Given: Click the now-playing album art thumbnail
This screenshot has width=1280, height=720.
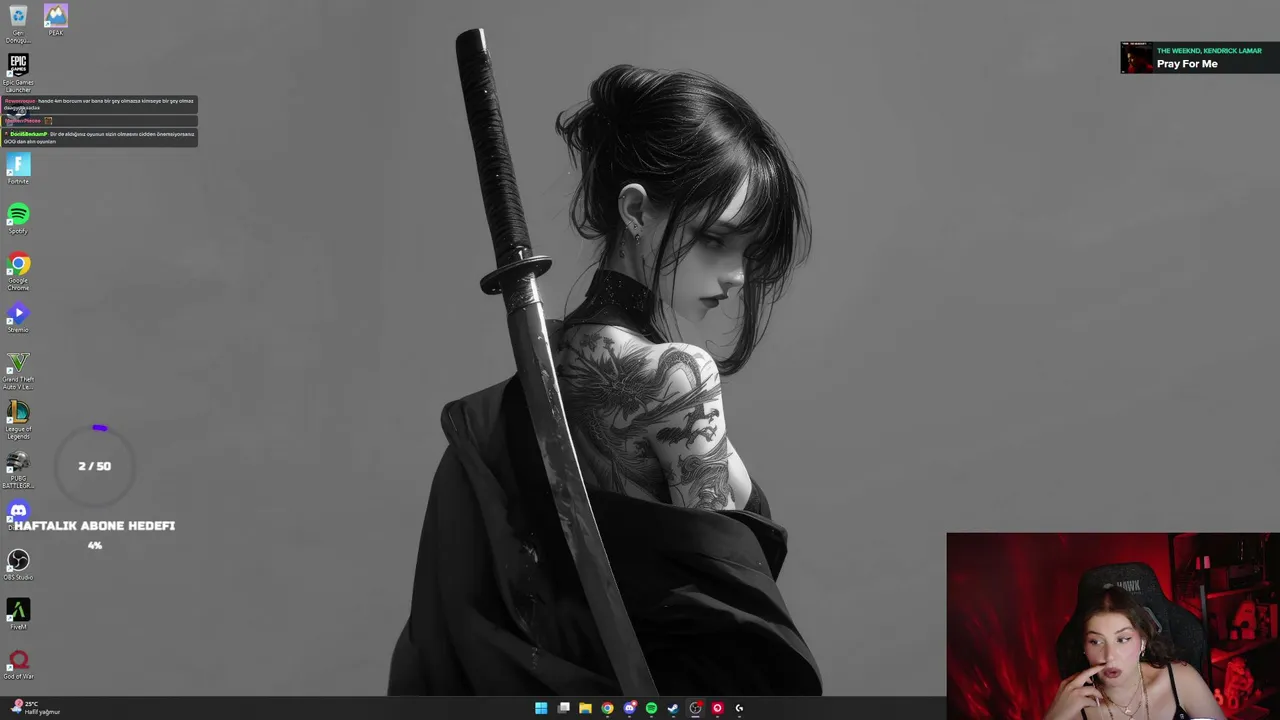Looking at the screenshot, I should pyautogui.click(x=1137, y=58).
